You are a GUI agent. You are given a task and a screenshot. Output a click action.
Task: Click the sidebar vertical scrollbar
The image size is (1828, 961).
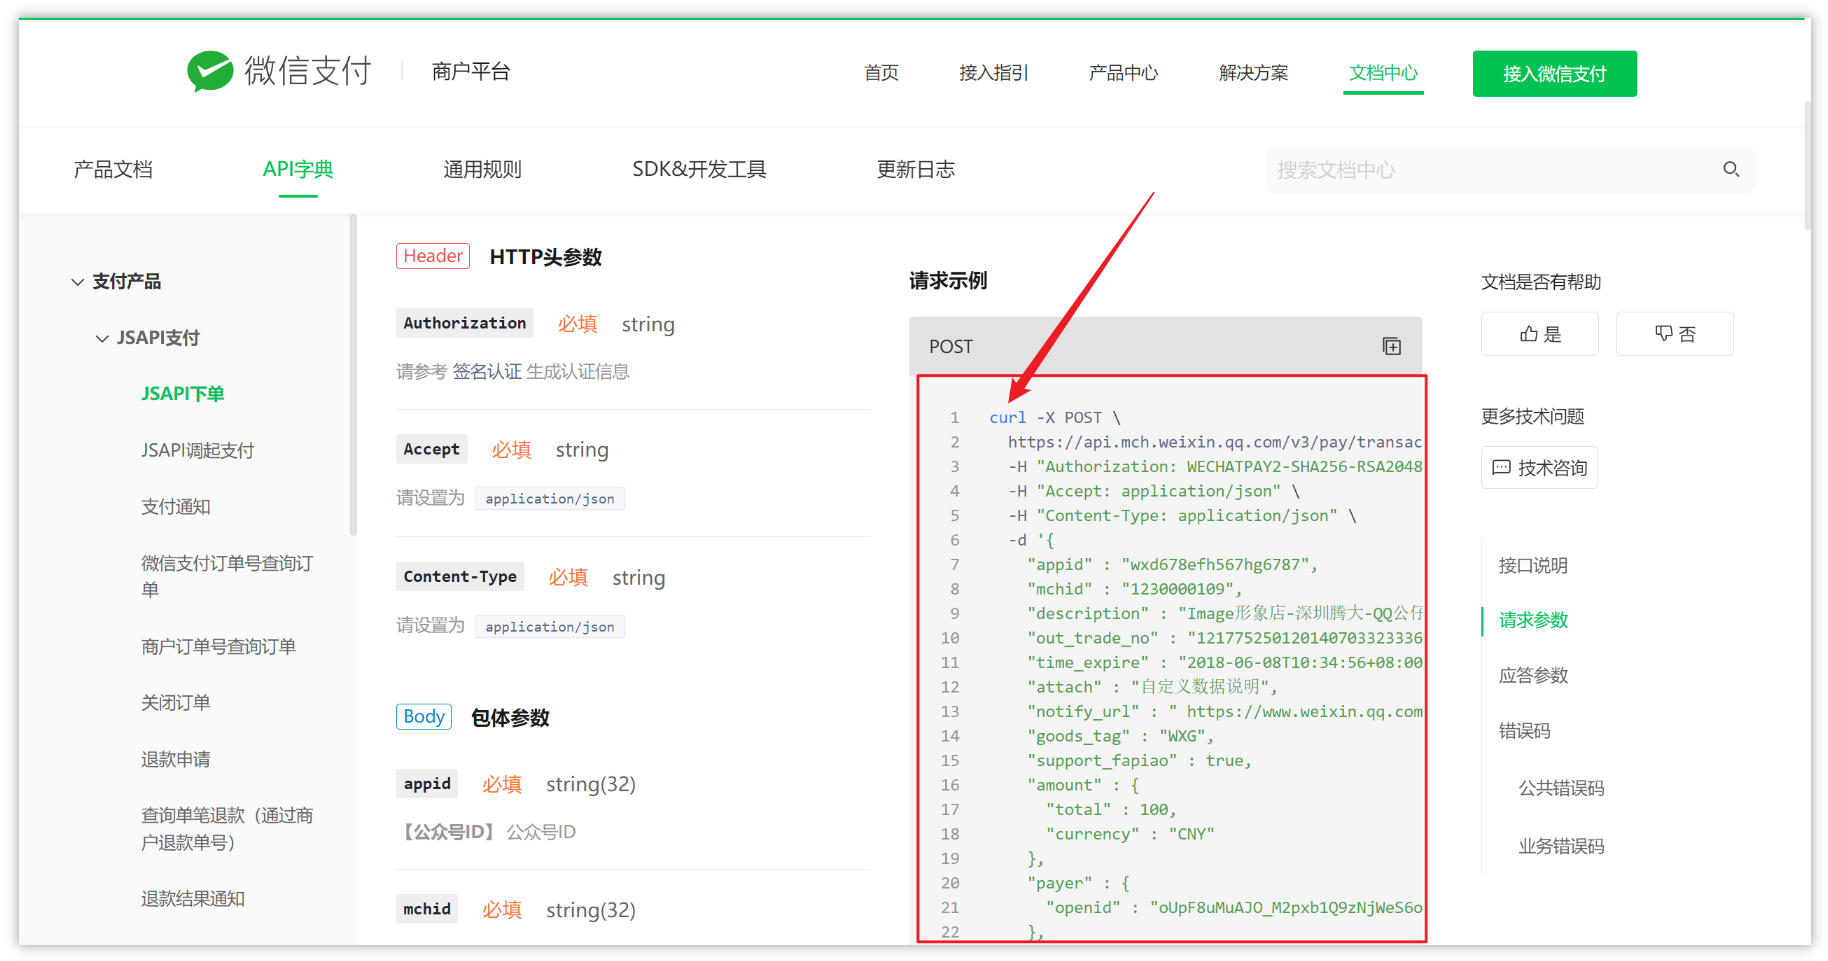click(x=353, y=375)
